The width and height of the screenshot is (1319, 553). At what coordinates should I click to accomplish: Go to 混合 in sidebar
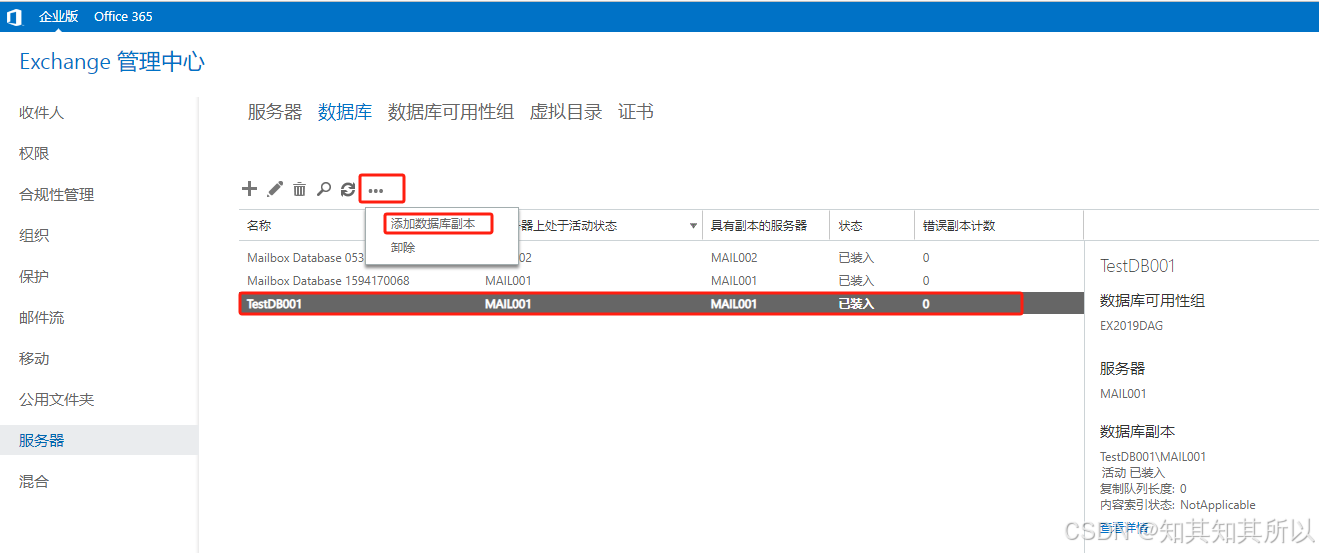point(34,482)
